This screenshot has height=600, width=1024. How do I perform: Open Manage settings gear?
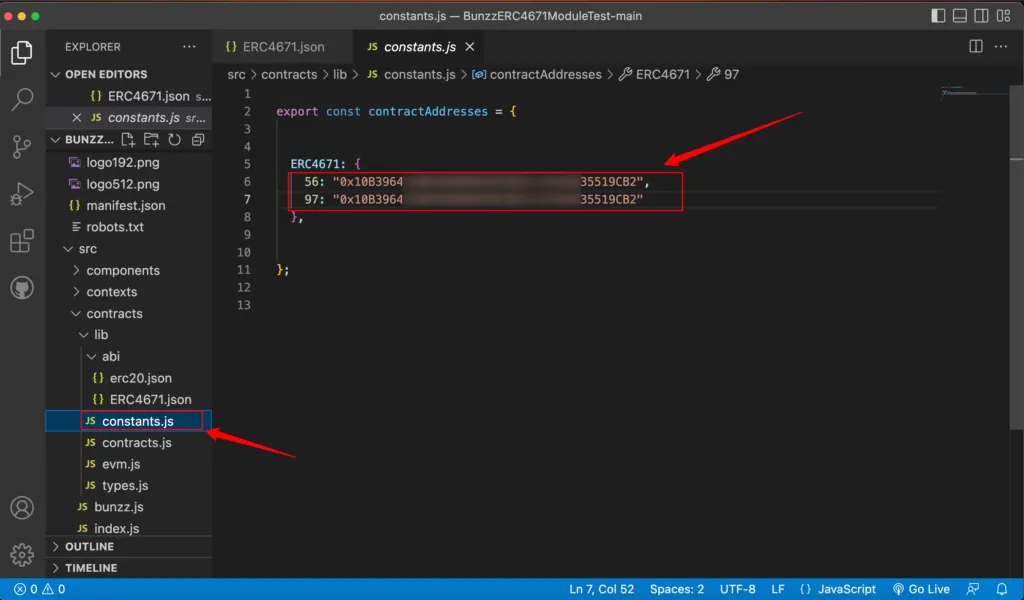(22, 554)
